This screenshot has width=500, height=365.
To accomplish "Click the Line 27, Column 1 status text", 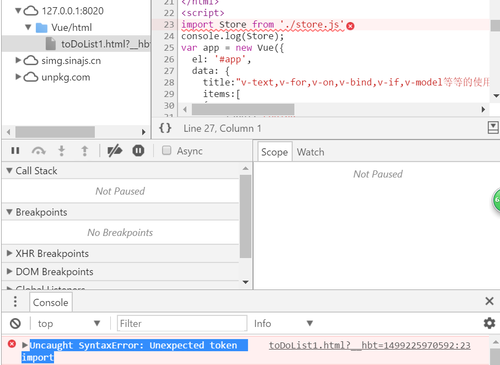I will [x=222, y=128].
